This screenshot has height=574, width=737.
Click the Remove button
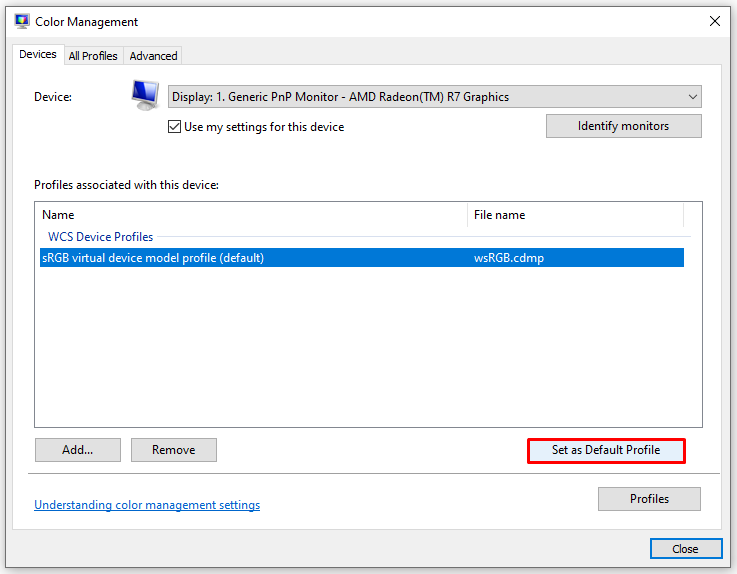(x=173, y=450)
